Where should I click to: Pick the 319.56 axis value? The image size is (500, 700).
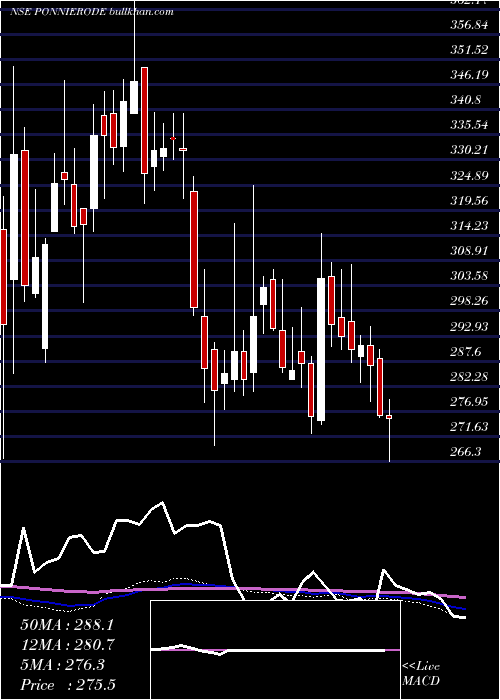click(468, 201)
